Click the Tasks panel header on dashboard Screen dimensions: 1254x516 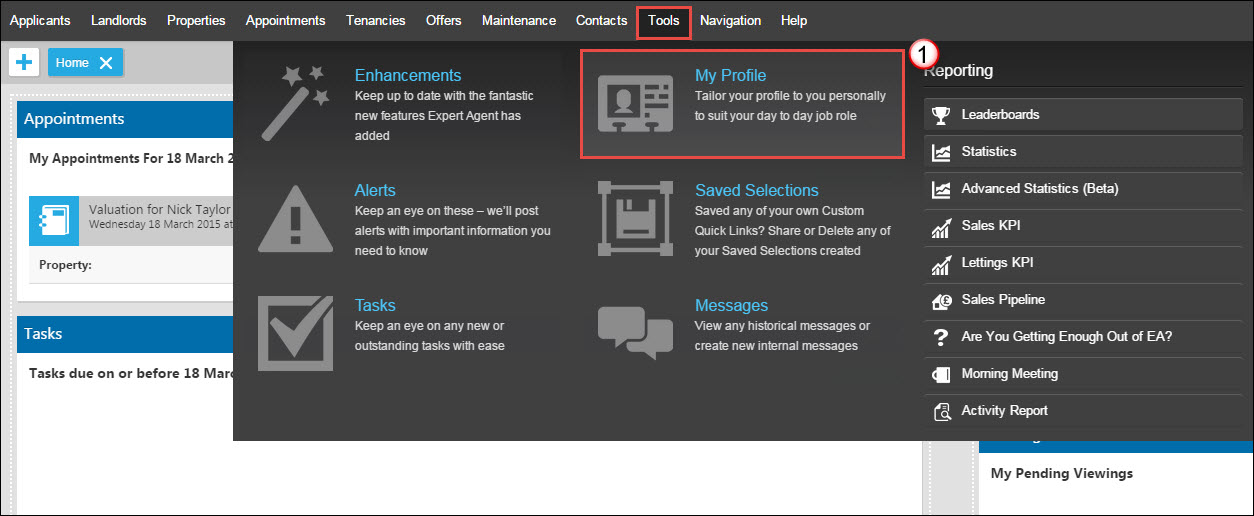click(125, 334)
